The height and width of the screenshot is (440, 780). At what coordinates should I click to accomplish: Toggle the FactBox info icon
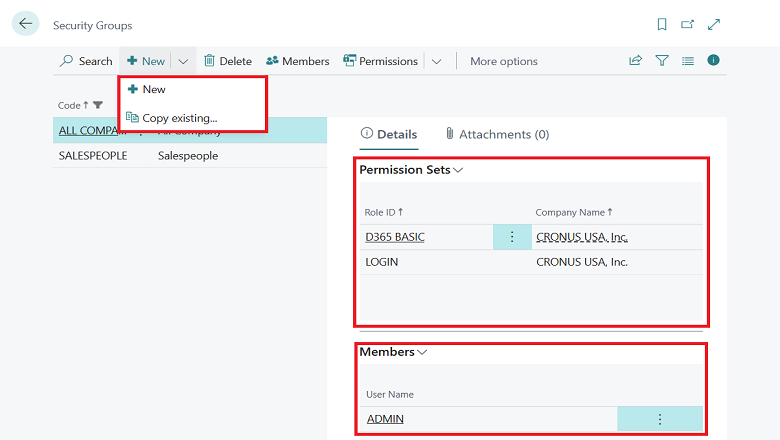click(x=713, y=60)
